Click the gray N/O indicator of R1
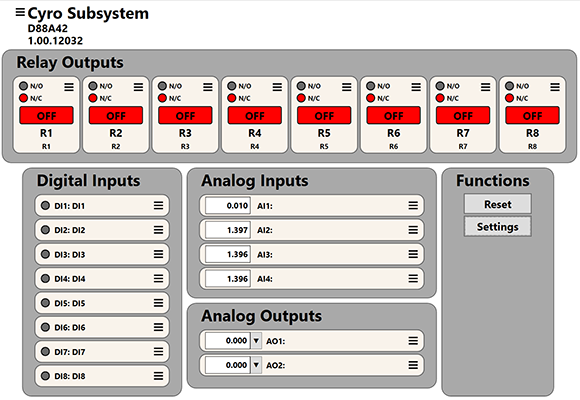The width and height of the screenshot is (580, 400). [23, 86]
